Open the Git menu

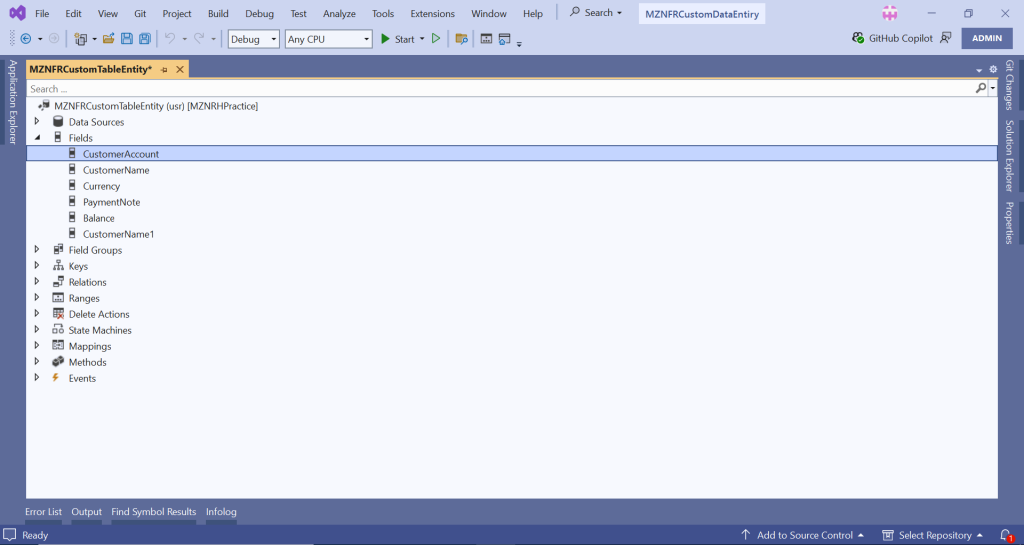click(x=140, y=14)
